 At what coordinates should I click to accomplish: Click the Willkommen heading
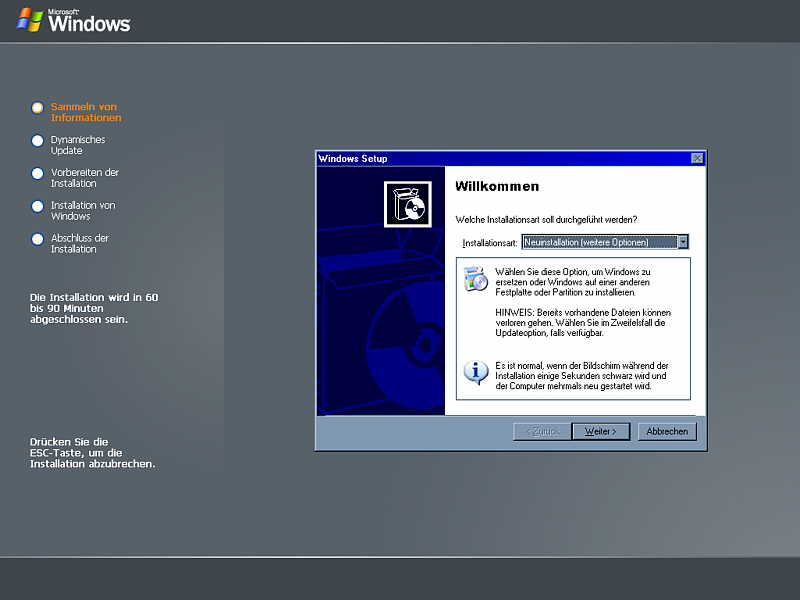pos(497,186)
